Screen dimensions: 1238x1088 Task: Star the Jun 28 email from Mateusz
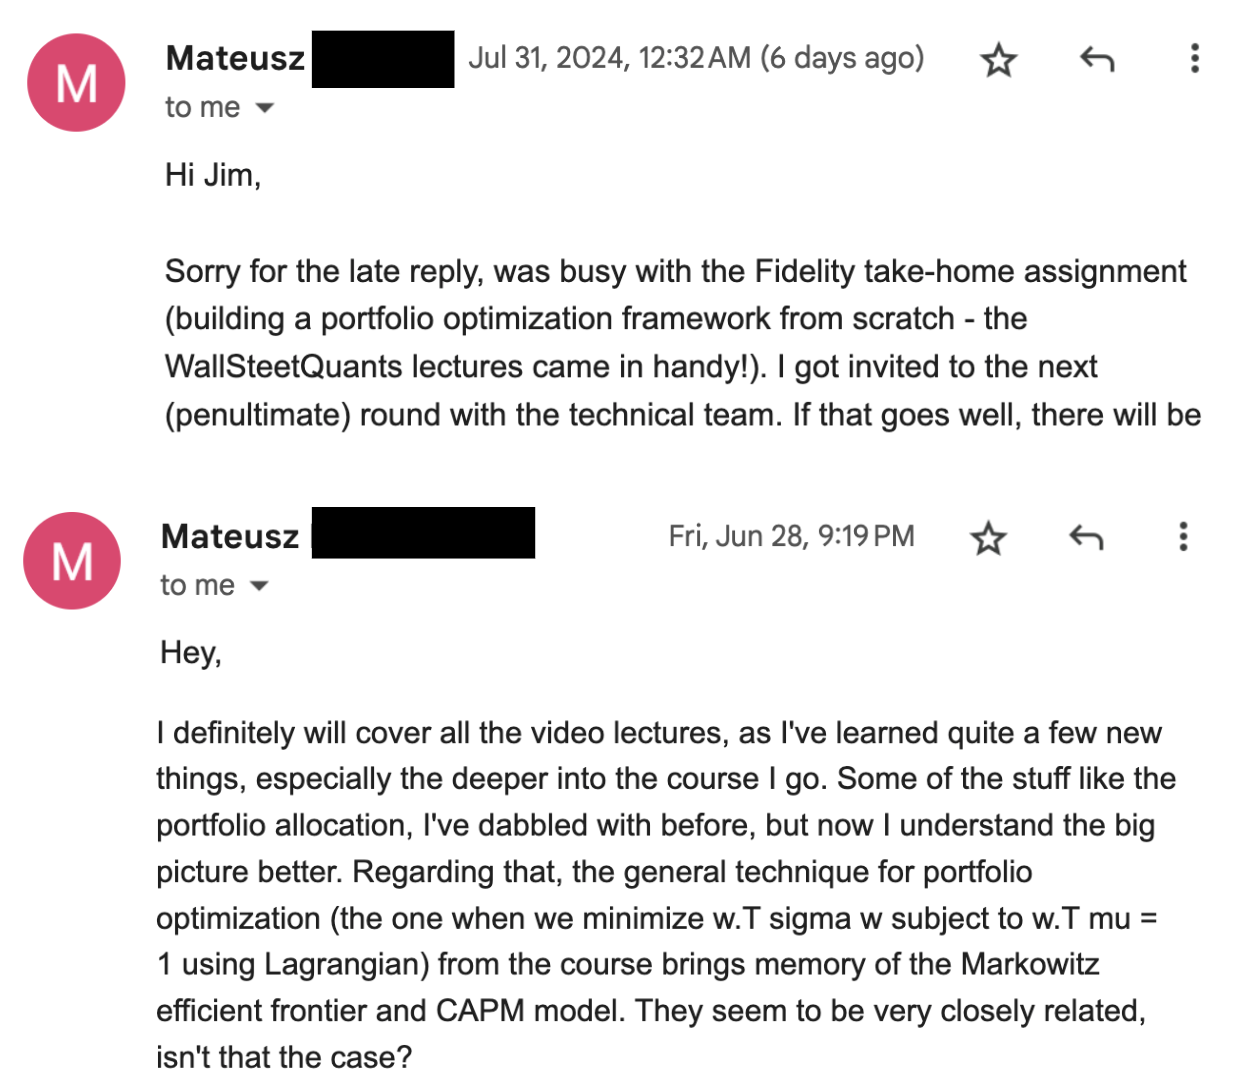click(x=988, y=538)
